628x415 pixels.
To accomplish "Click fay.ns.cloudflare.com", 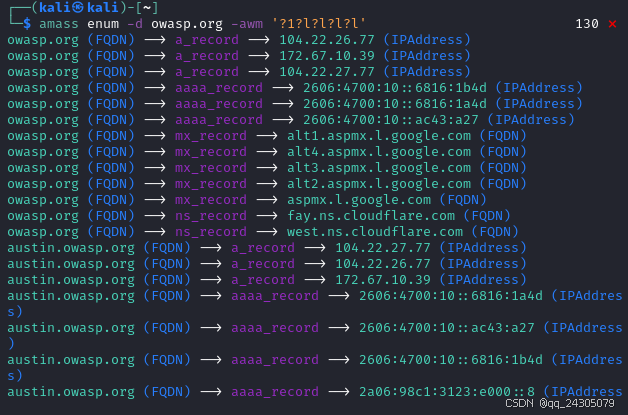I will click(371, 216).
